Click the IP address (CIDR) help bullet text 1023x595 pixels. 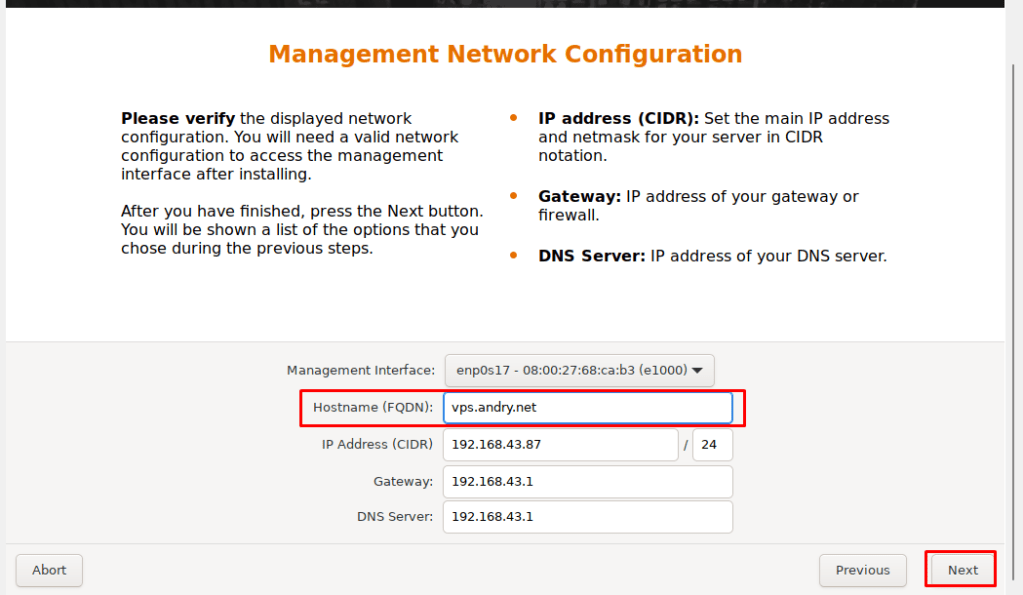(x=713, y=137)
